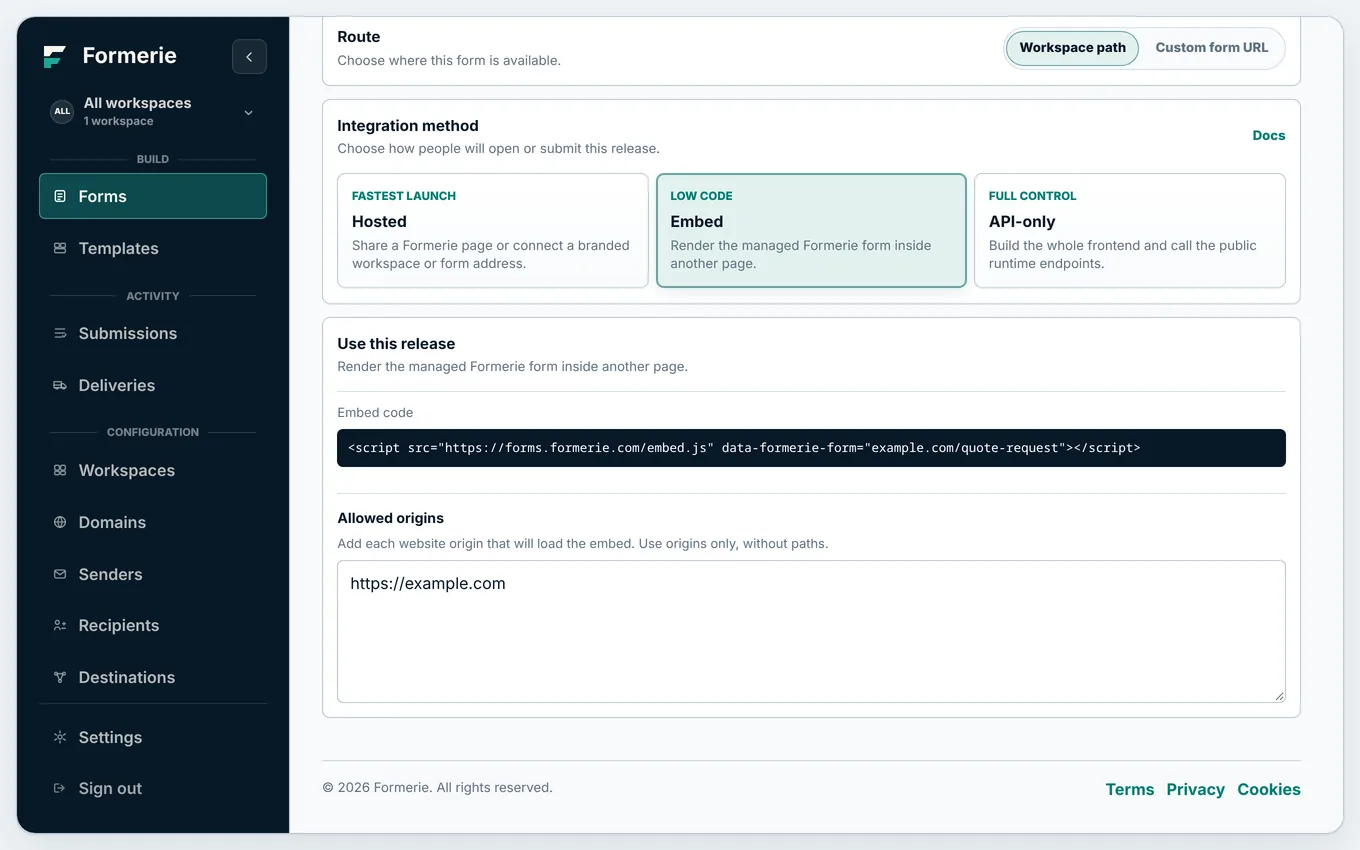The height and width of the screenshot is (850, 1360).
Task: Open Forms in the sidebar
Action: 153,196
